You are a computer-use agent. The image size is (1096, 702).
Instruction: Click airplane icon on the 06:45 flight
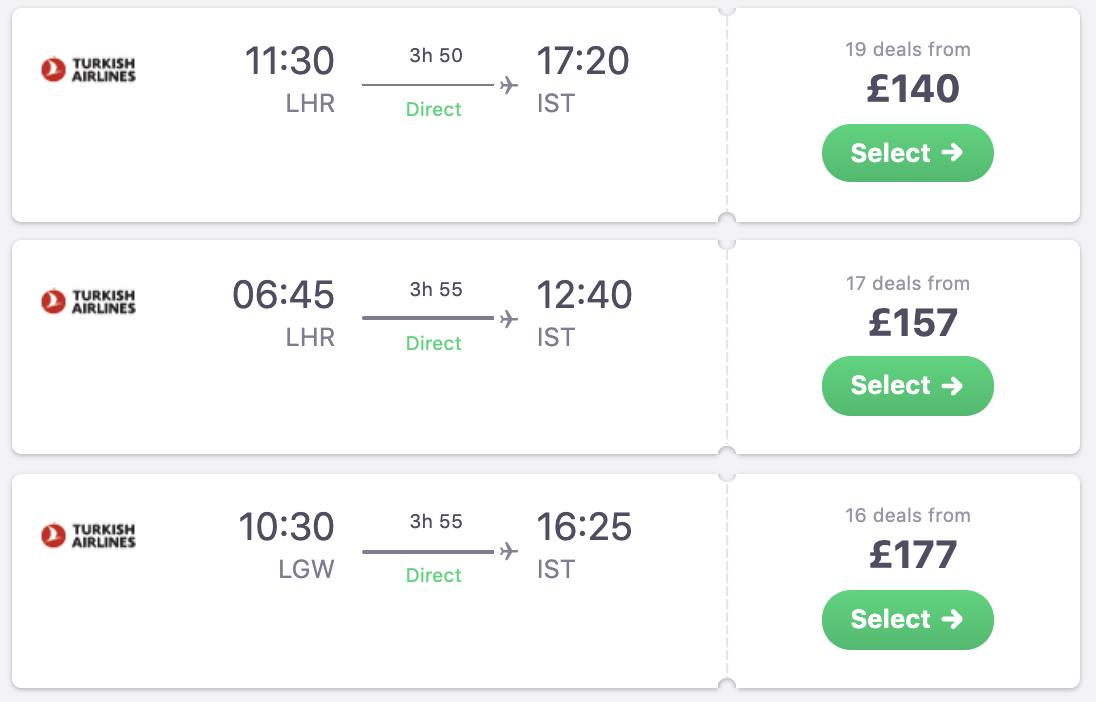509,318
